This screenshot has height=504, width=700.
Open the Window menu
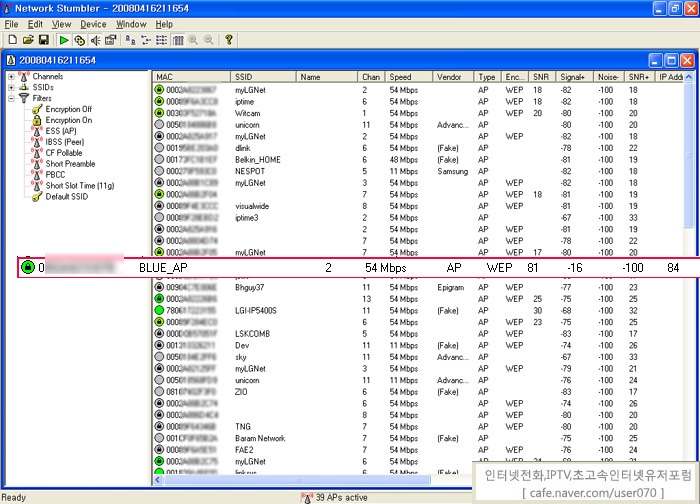(131, 24)
